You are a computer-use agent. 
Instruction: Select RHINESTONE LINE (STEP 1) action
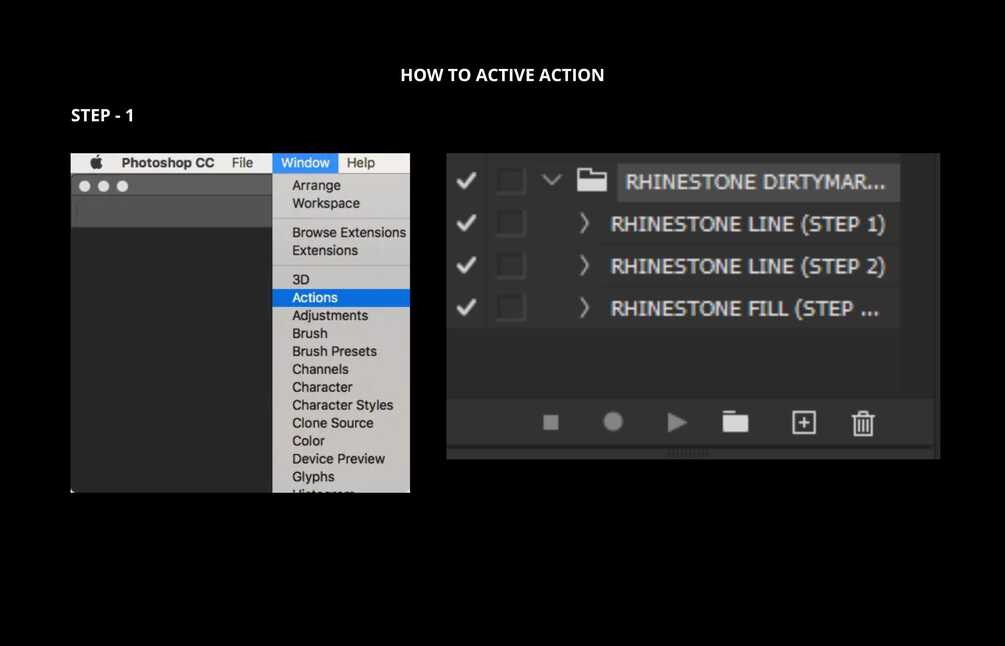pyautogui.click(x=747, y=224)
